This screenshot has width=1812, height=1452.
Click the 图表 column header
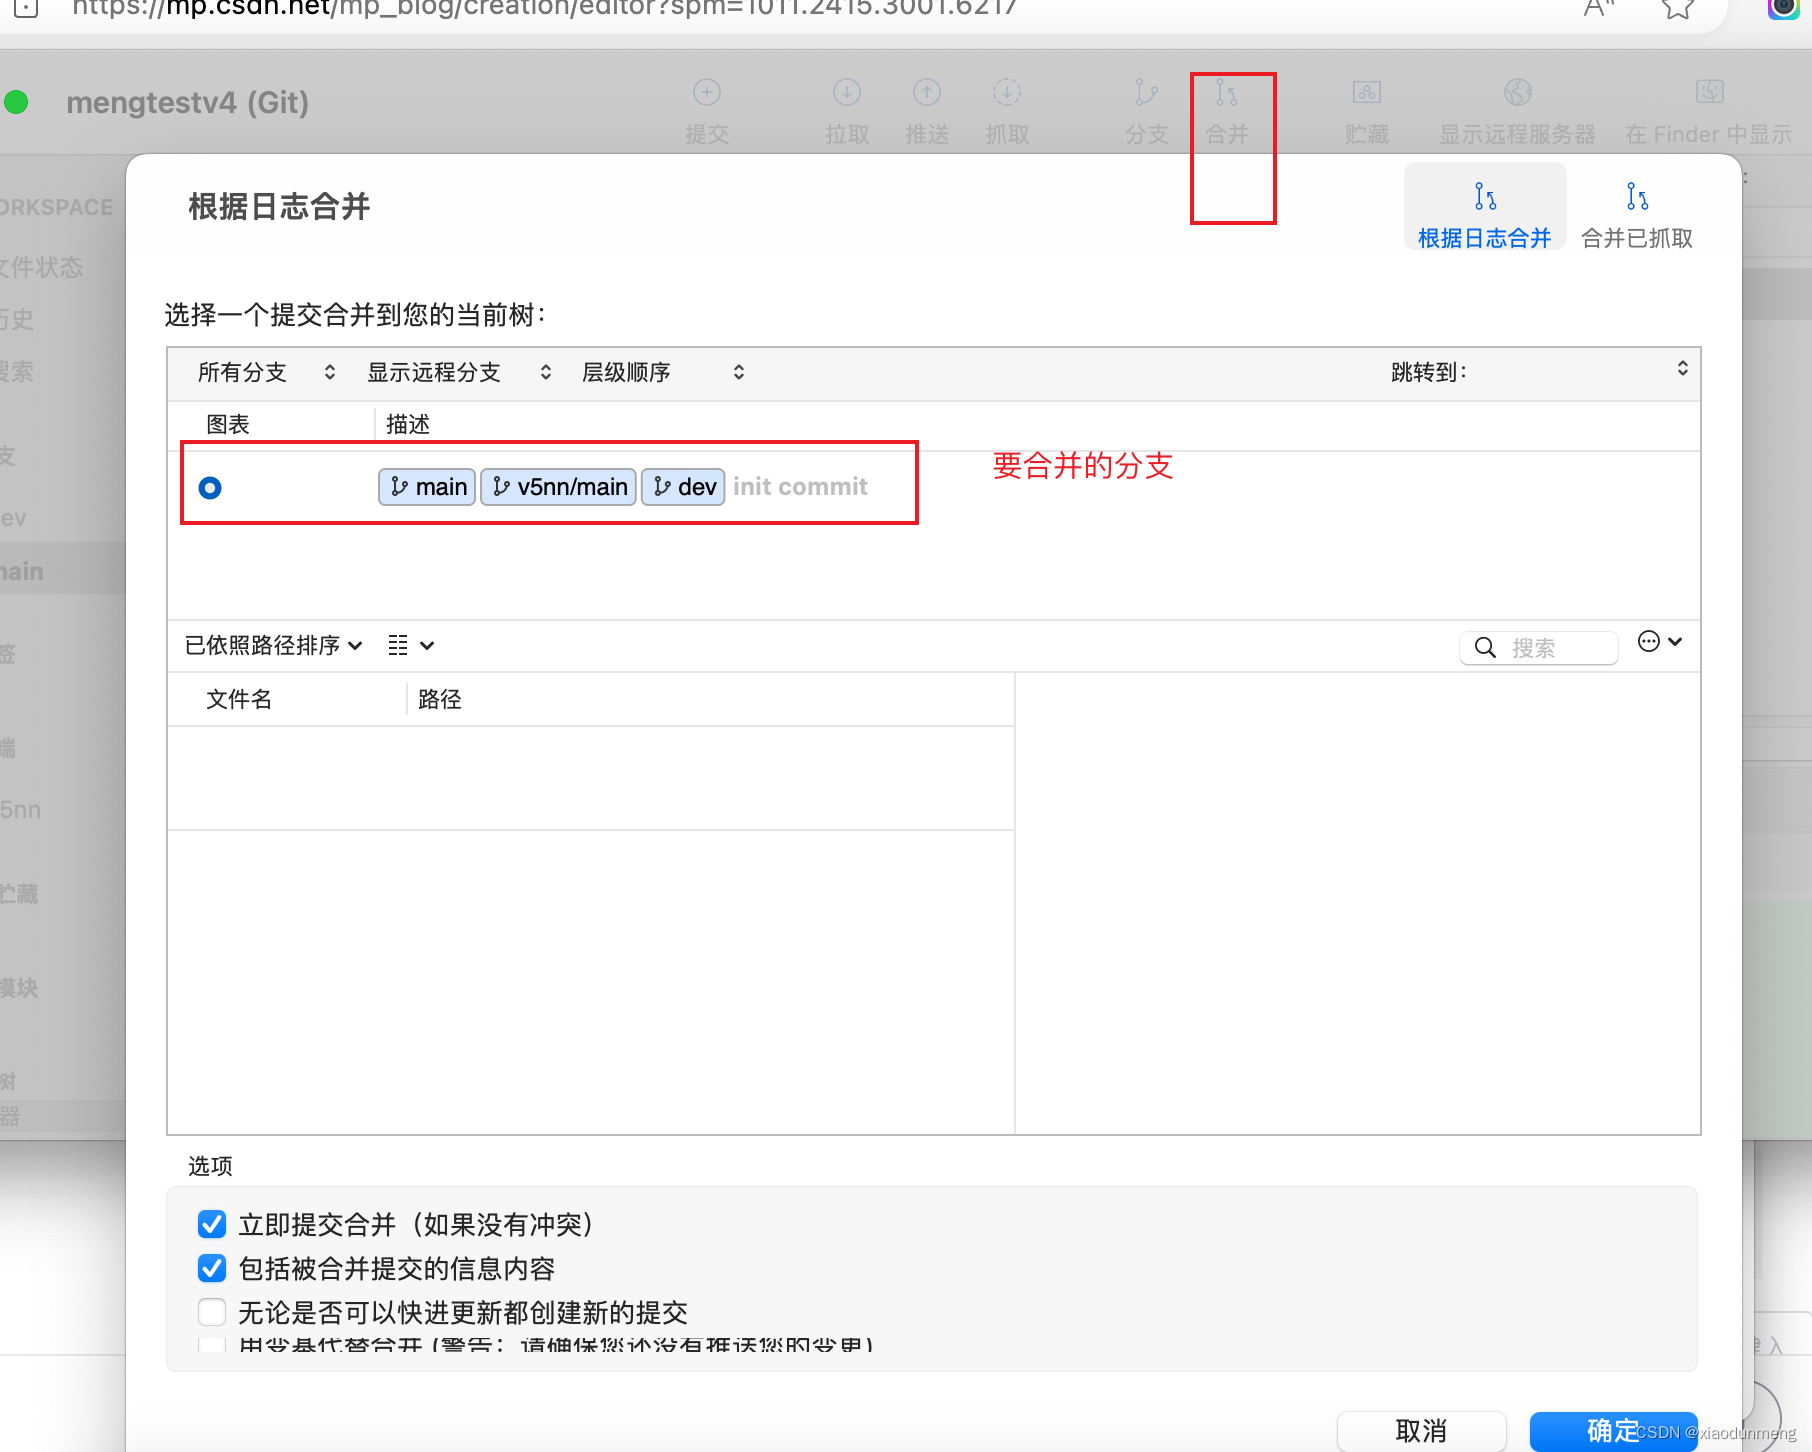(228, 424)
